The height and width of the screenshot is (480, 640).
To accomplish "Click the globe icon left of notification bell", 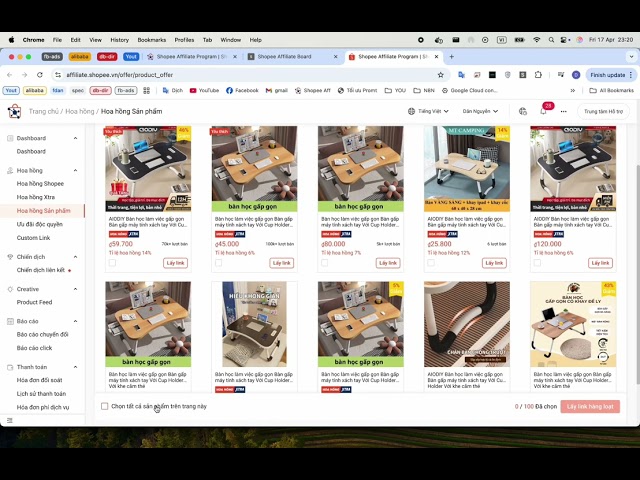I will [523, 111].
